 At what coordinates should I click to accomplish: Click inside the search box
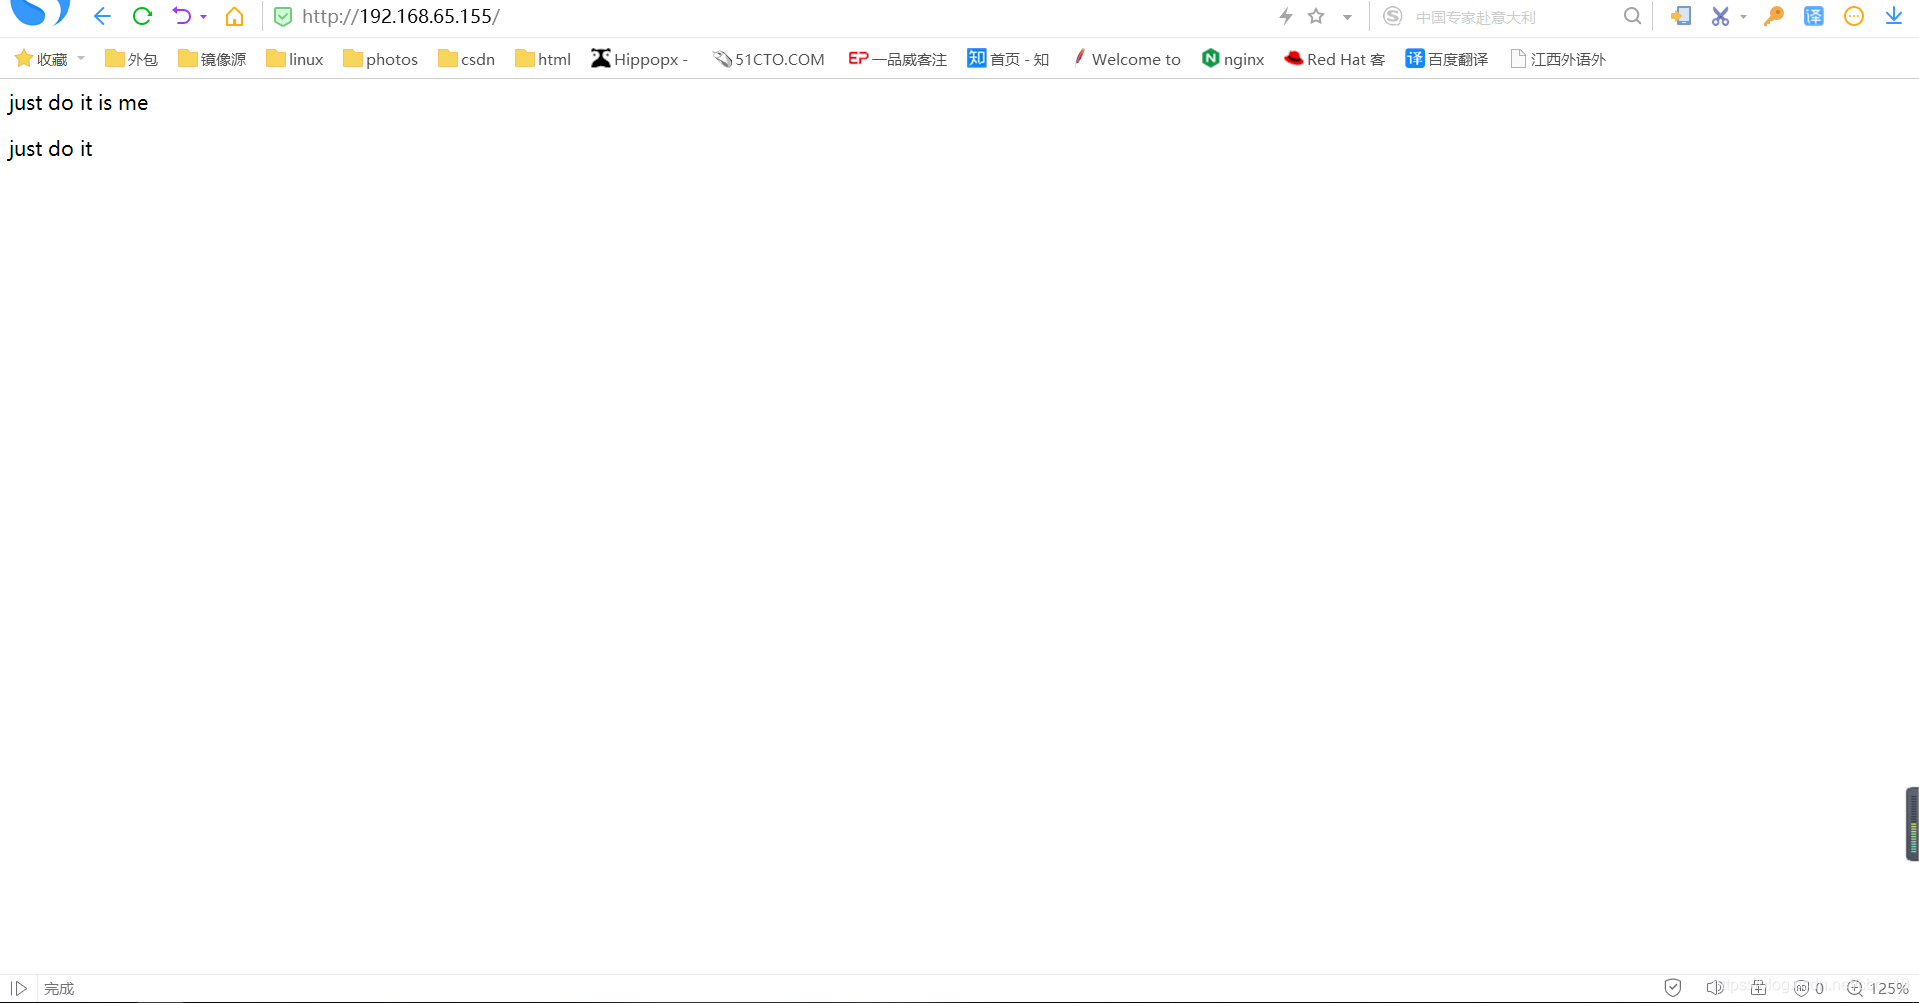(x=1512, y=17)
